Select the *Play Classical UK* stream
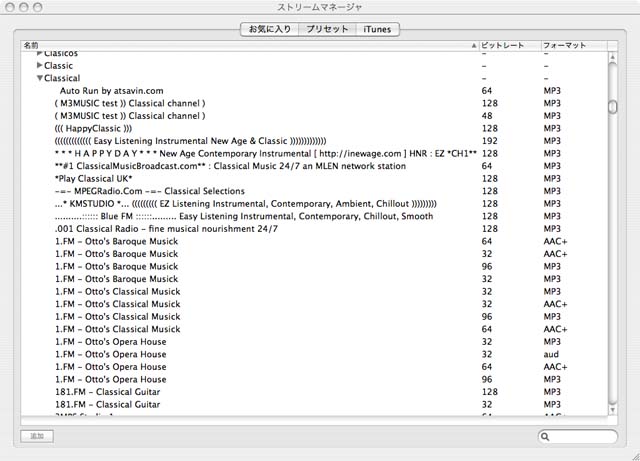Viewport: 640px width, 461px height. (314, 178)
